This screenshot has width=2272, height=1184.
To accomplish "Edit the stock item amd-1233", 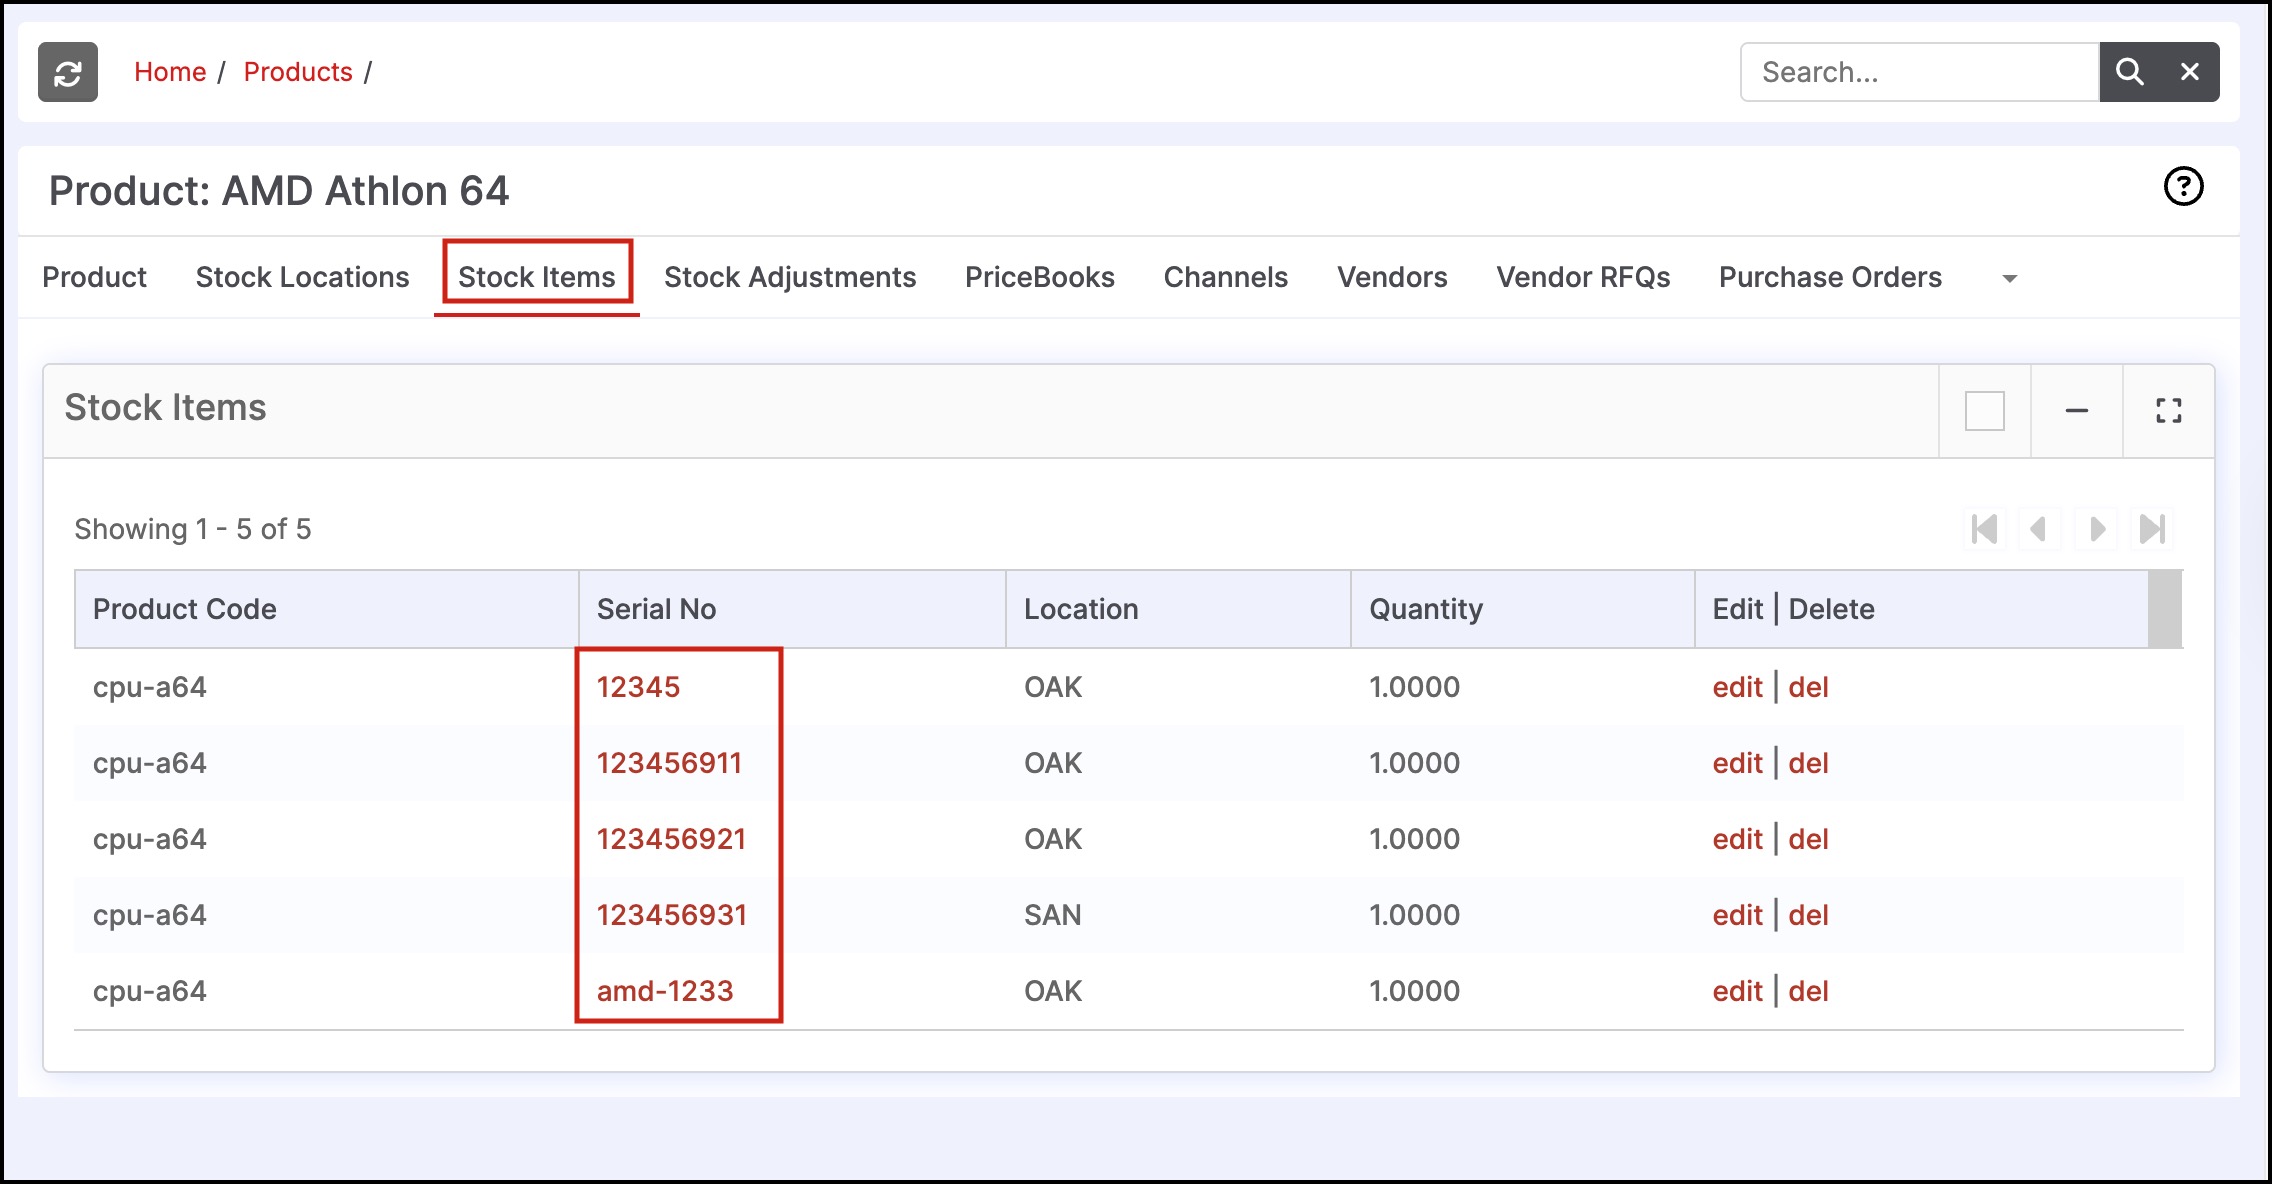I will [1737, 991].
